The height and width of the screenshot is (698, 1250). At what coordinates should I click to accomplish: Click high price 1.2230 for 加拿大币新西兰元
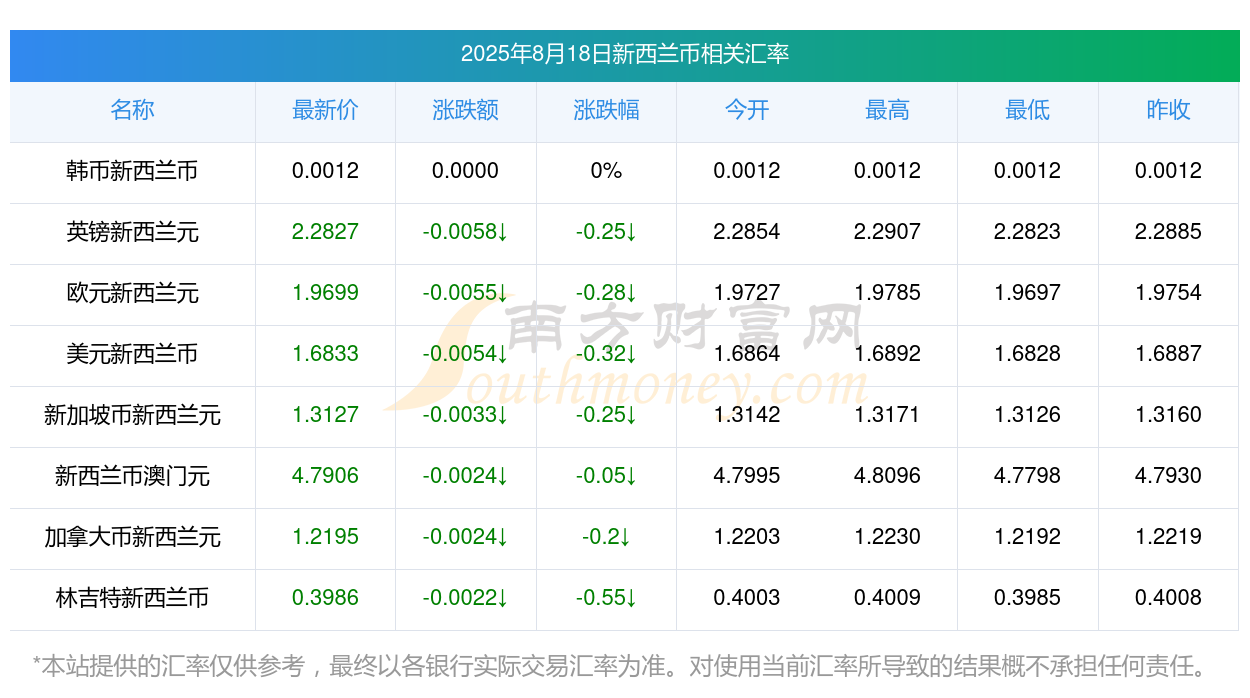point(887,537)
